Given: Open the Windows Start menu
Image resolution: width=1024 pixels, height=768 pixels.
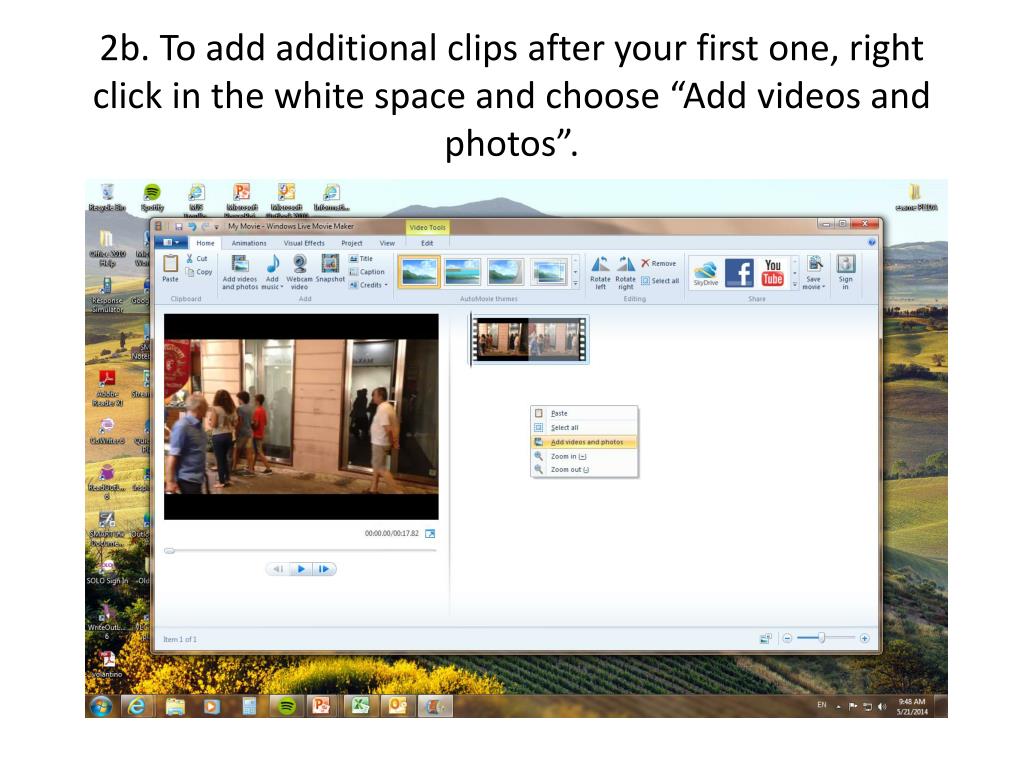Looking at the screenshot, I should 101,706.
